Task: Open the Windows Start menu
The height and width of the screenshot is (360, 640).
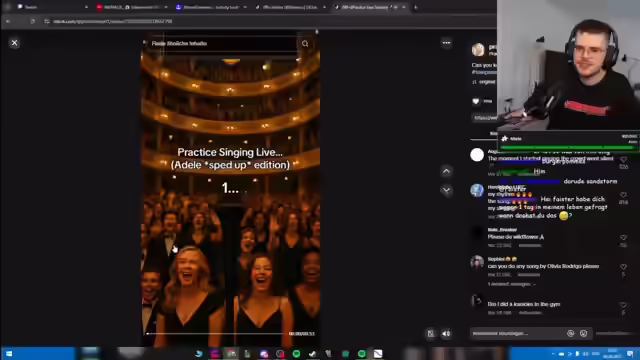Action: tap(9, 353)
